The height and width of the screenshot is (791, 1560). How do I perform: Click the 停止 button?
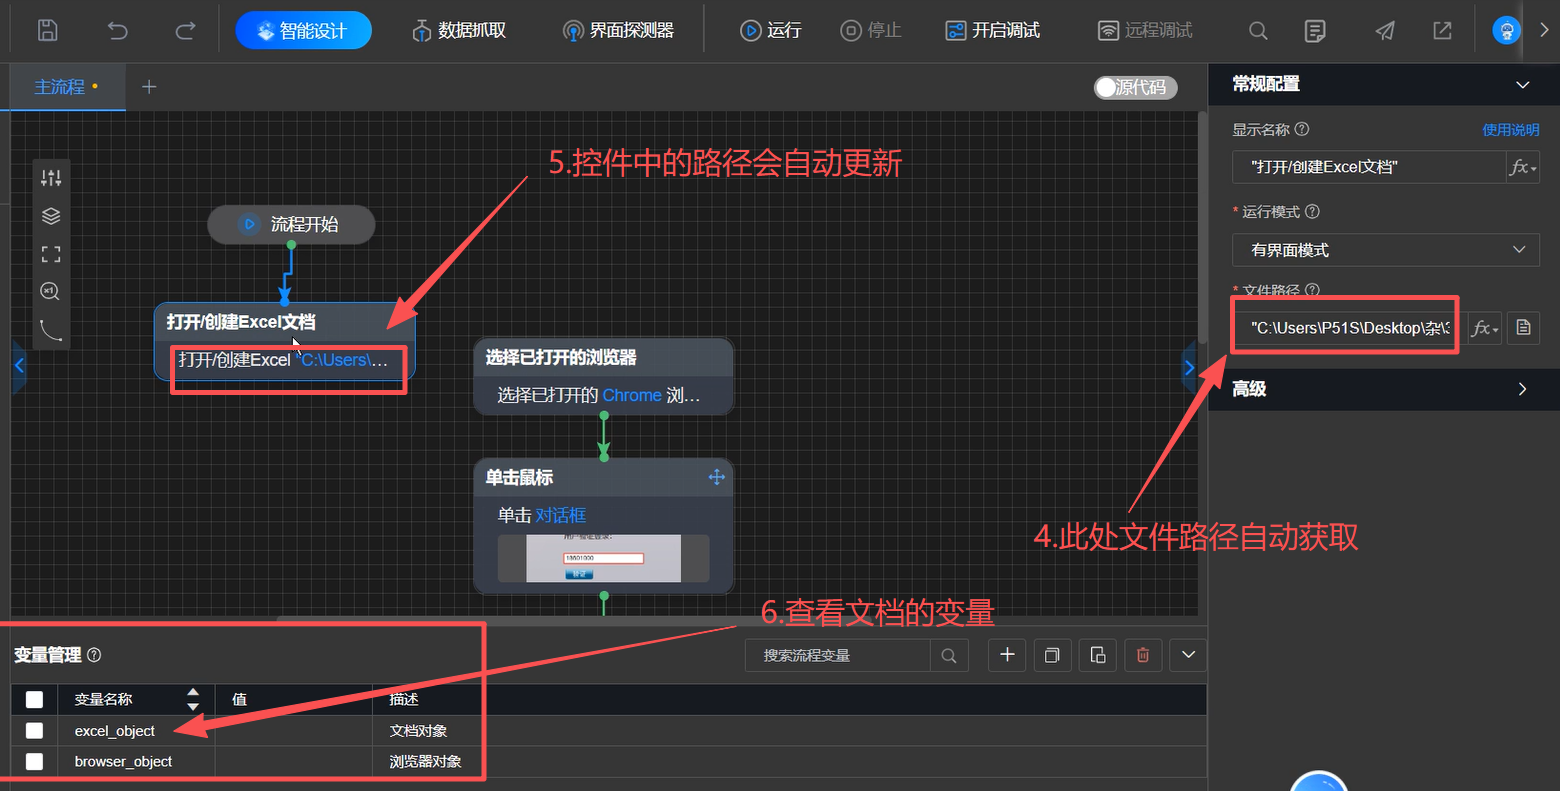[x=871, y=31]
